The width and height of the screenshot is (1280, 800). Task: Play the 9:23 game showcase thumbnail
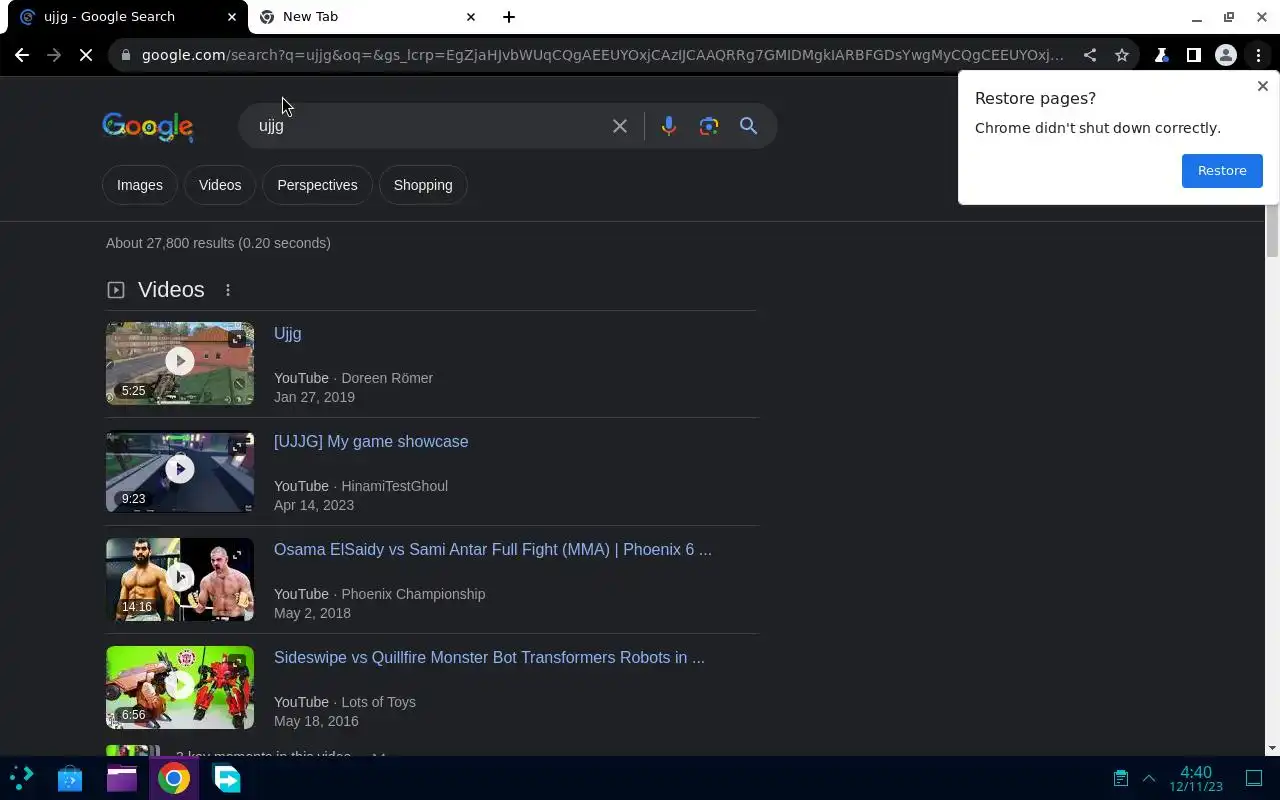(x=180, y=471)
